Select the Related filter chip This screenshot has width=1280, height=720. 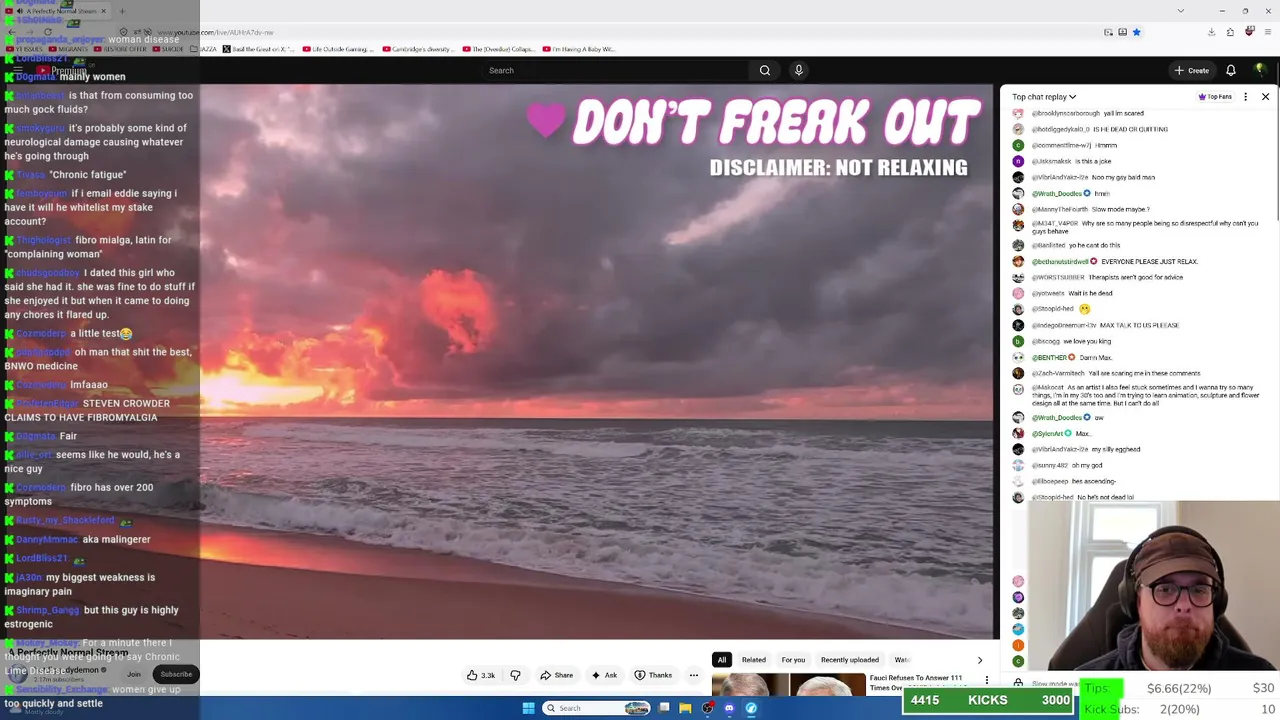753,660
